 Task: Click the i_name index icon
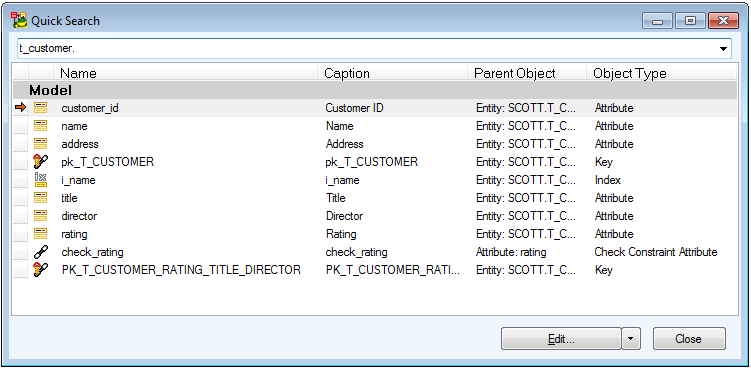[x=41, y=180]
